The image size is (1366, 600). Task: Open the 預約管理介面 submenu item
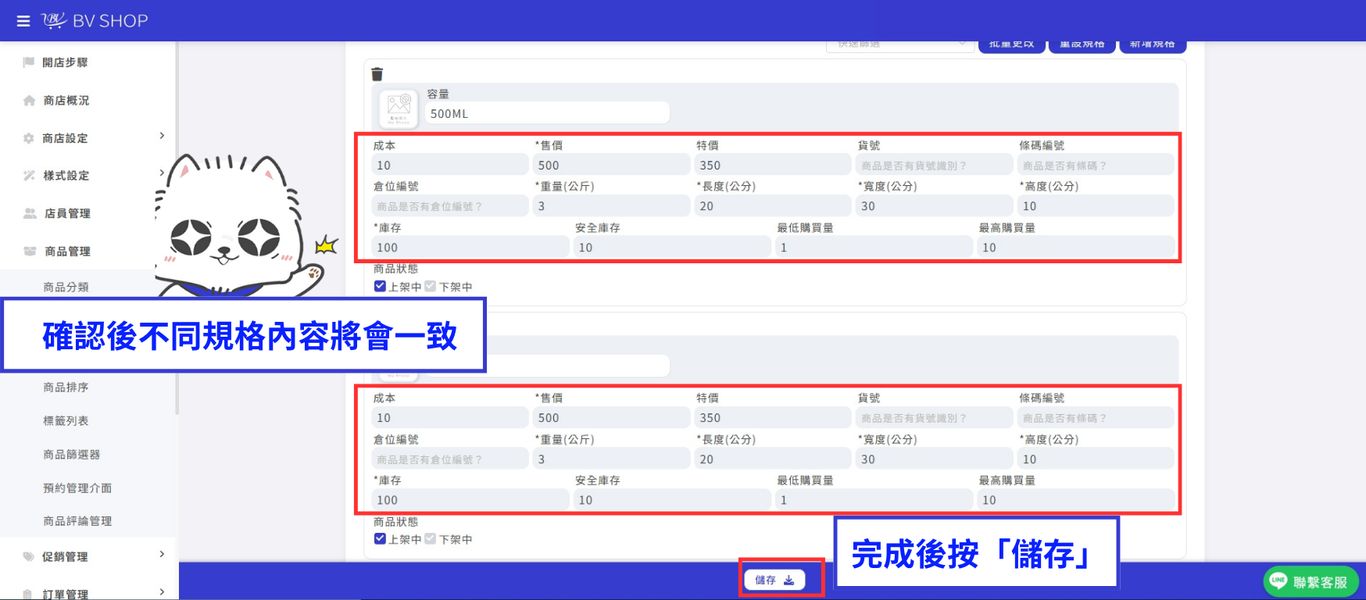coord(77,488)
